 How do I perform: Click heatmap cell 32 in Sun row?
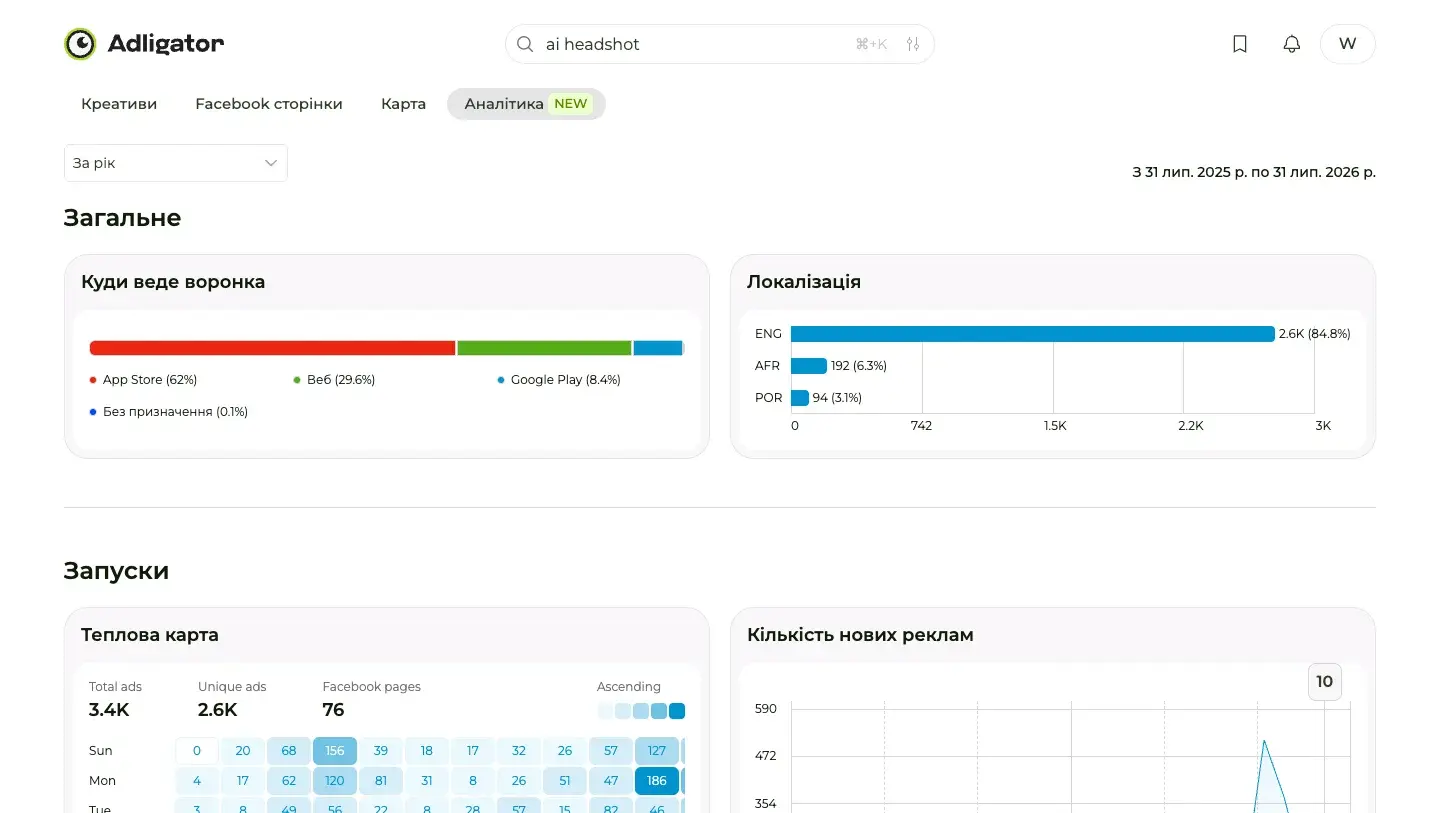tap(519, 751)
